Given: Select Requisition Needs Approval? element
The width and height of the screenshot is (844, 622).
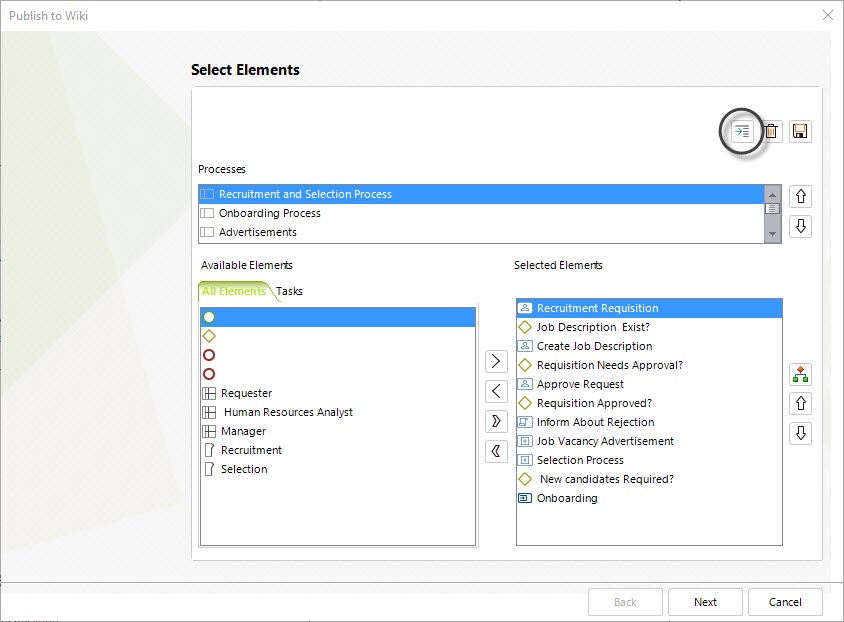Looking at the screenshot, I should (649, 365).
